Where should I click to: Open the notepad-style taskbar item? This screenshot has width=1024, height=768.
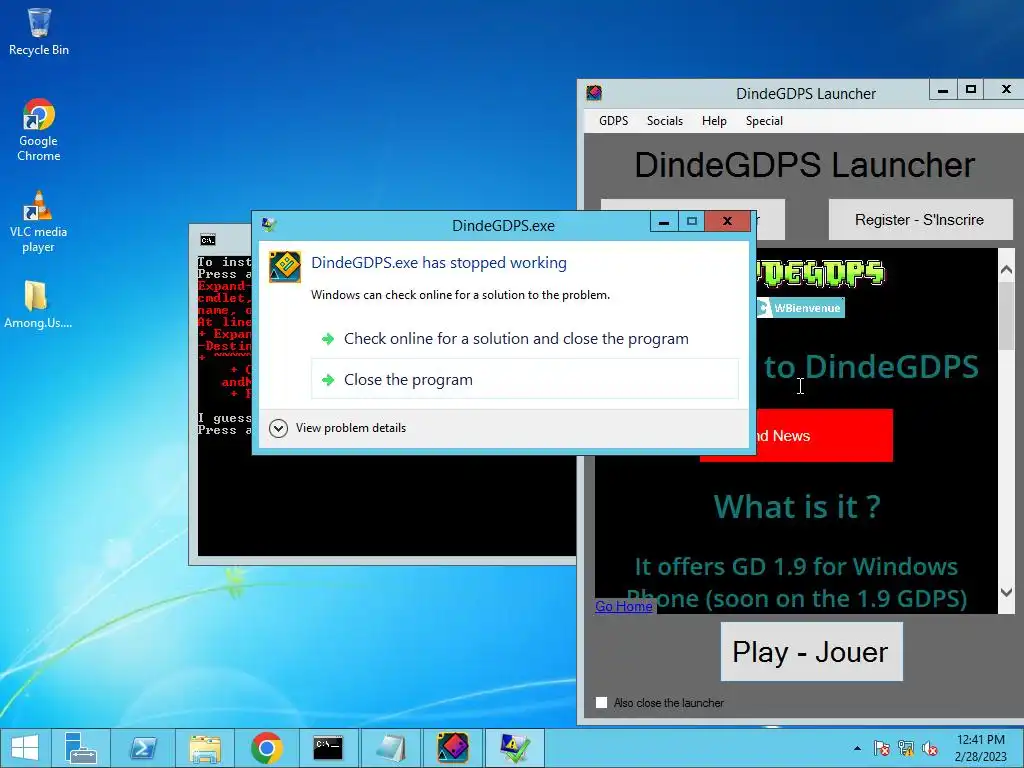tap(390, 748)
